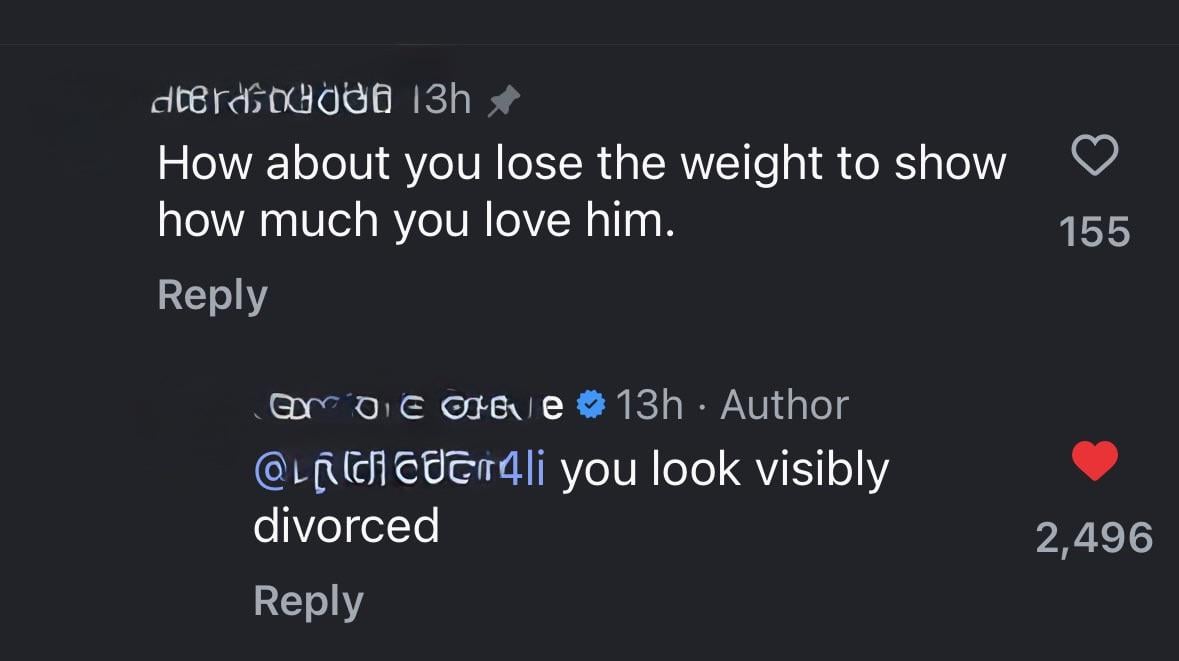The image size is (1179, 661).
Task: Click the dark header strip above the comments
Action: (589, 22)
